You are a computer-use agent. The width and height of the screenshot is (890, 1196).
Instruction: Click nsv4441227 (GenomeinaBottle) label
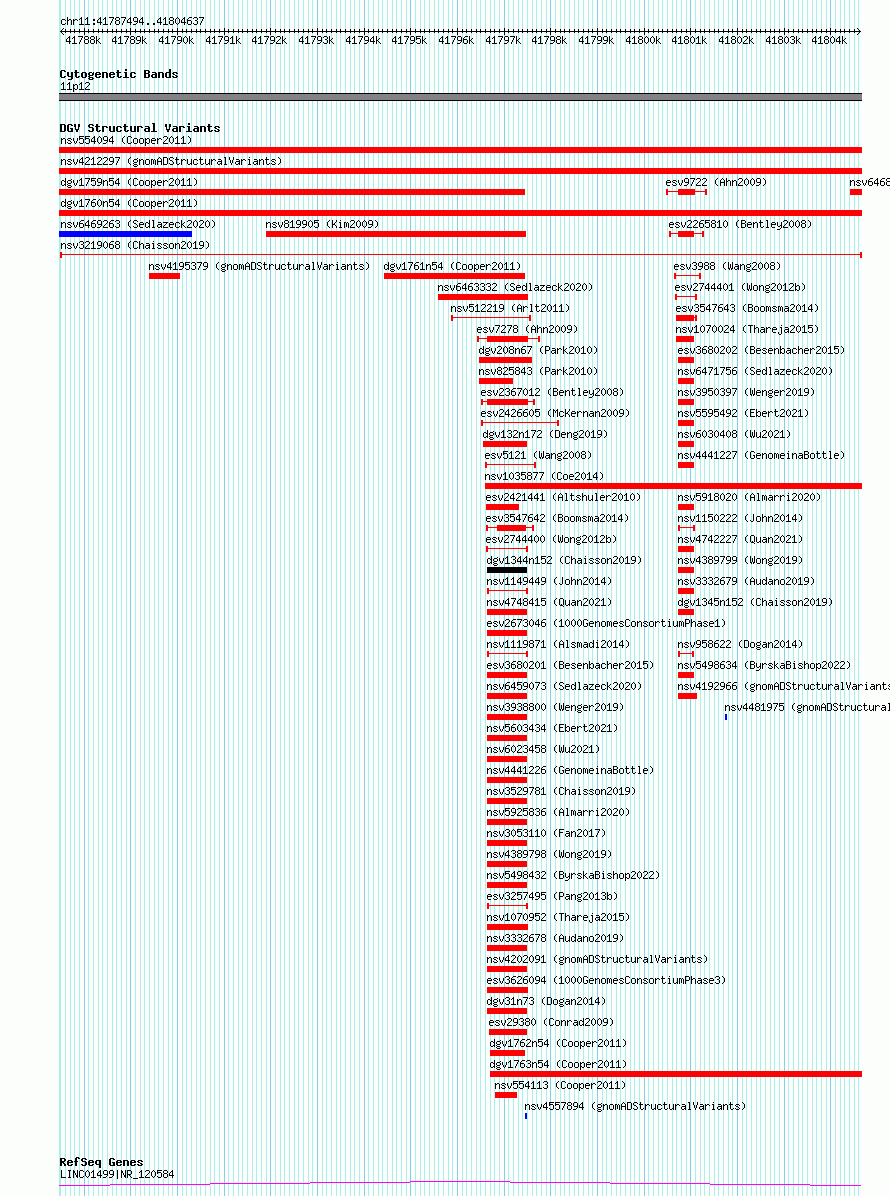click(x=761, y=455)
